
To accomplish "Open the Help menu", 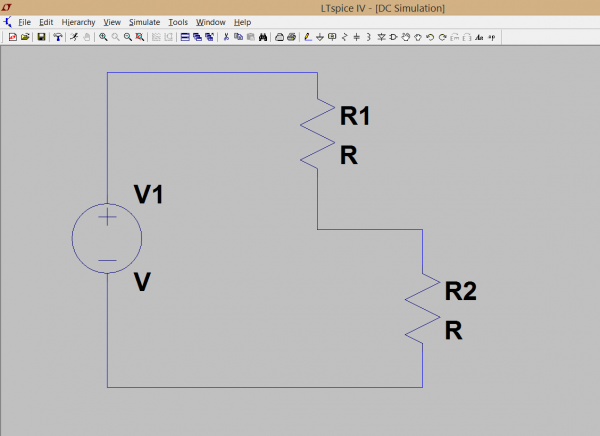I will coord(242,22).
